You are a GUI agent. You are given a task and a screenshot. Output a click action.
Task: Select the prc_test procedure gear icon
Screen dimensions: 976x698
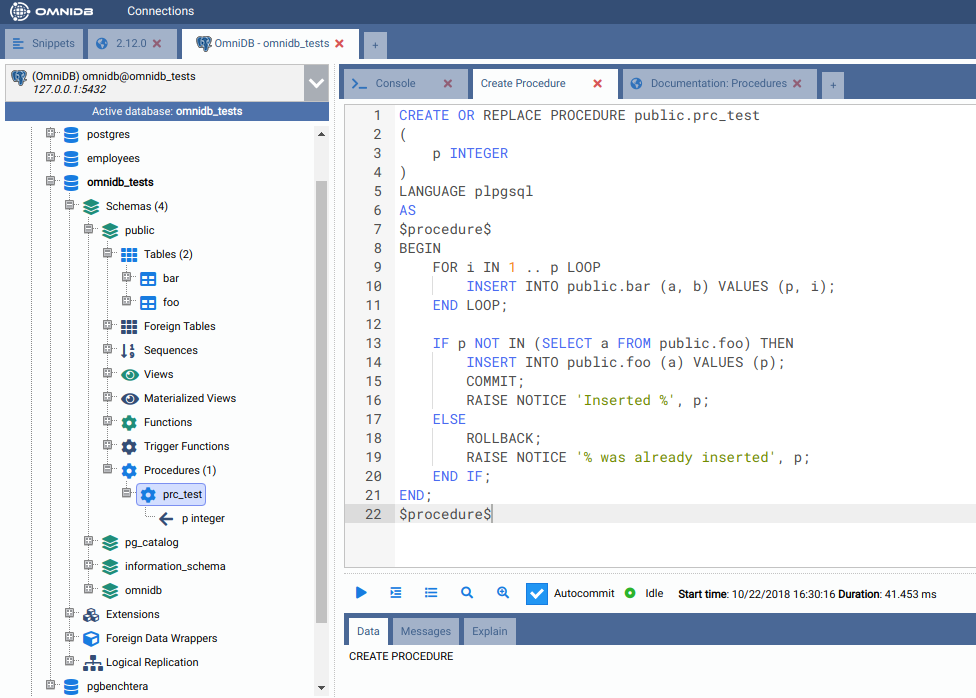click(x=148, y=494)
